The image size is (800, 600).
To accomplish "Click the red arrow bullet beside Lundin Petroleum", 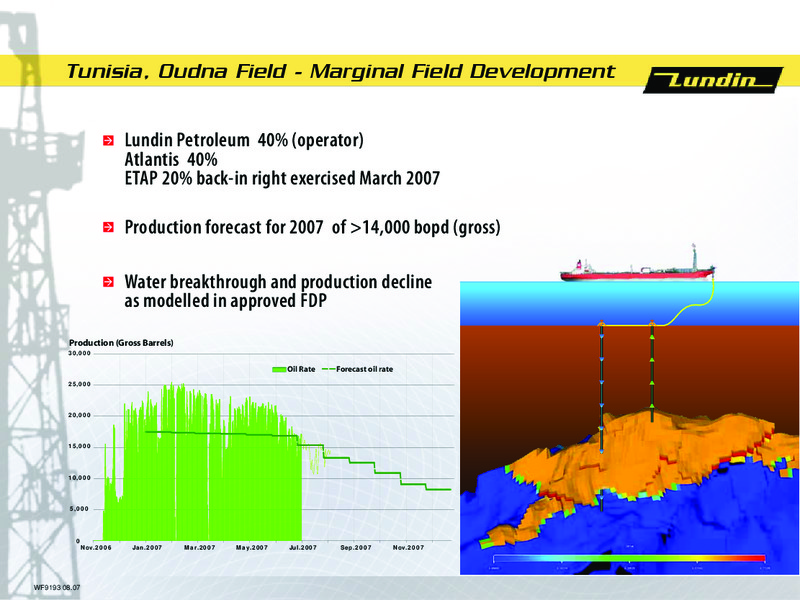I will coord(108,140).
